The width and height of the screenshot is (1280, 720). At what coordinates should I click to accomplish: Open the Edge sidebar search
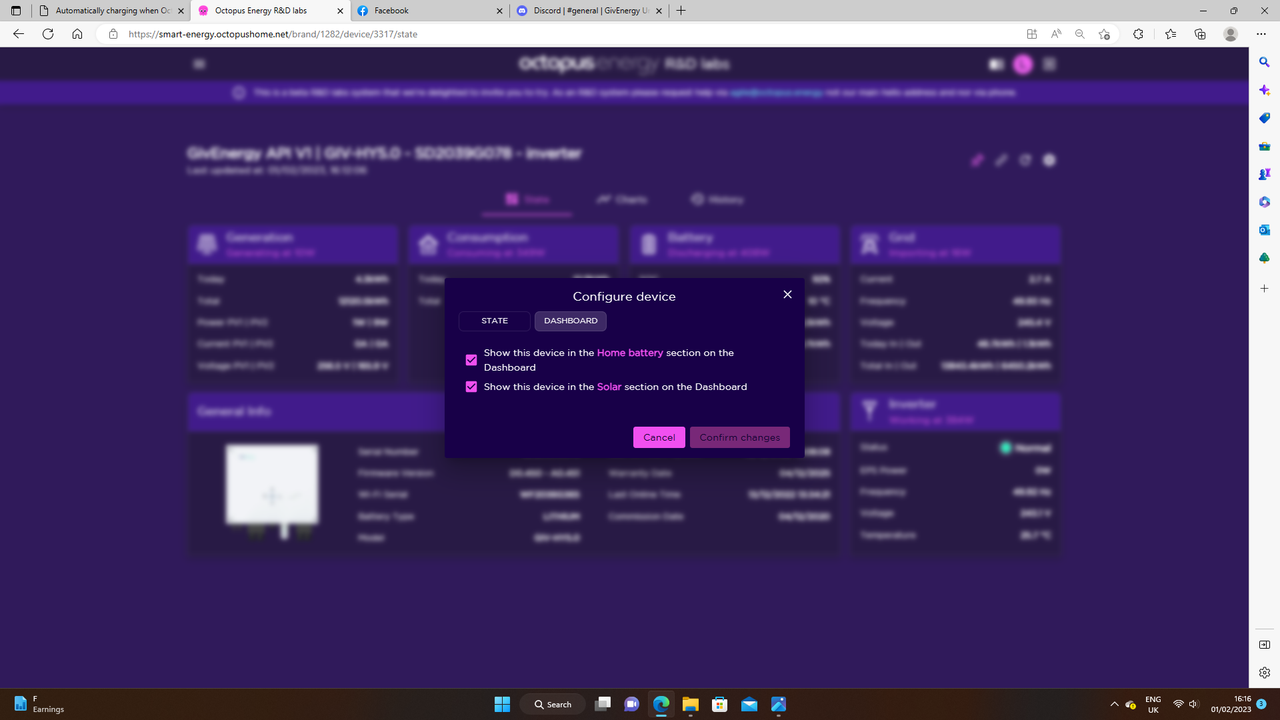tap(1264, 62)
